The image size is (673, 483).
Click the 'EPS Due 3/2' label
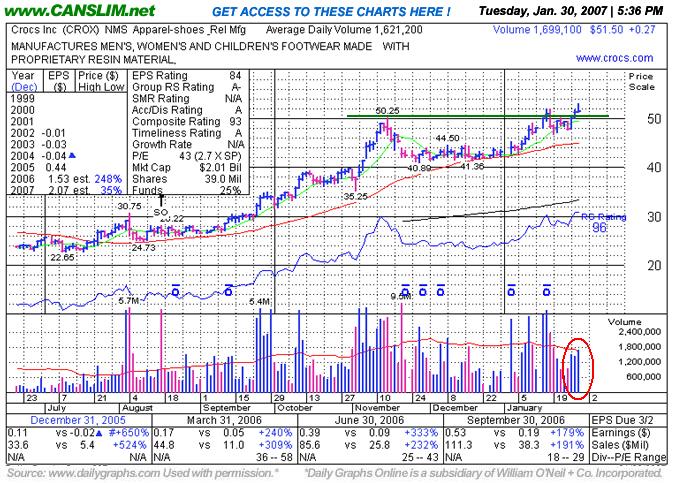coord(622,420)
